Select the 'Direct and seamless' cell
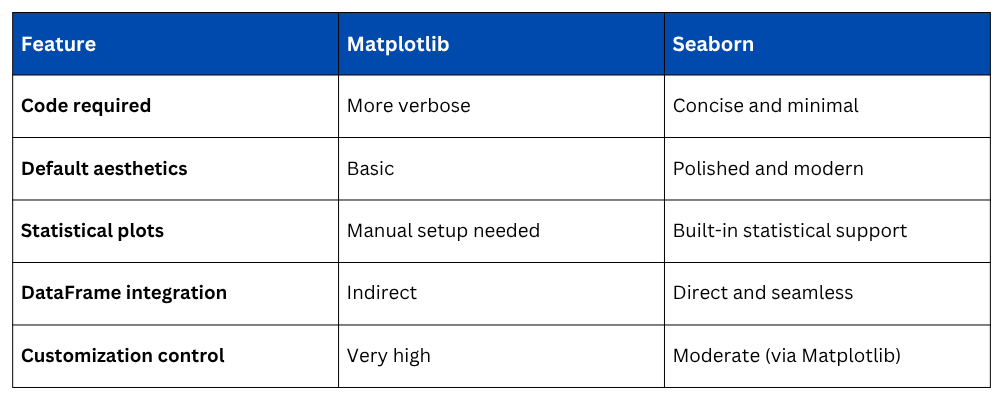The height and width of the screenshot is (400, 1000). tap(763, 293)
